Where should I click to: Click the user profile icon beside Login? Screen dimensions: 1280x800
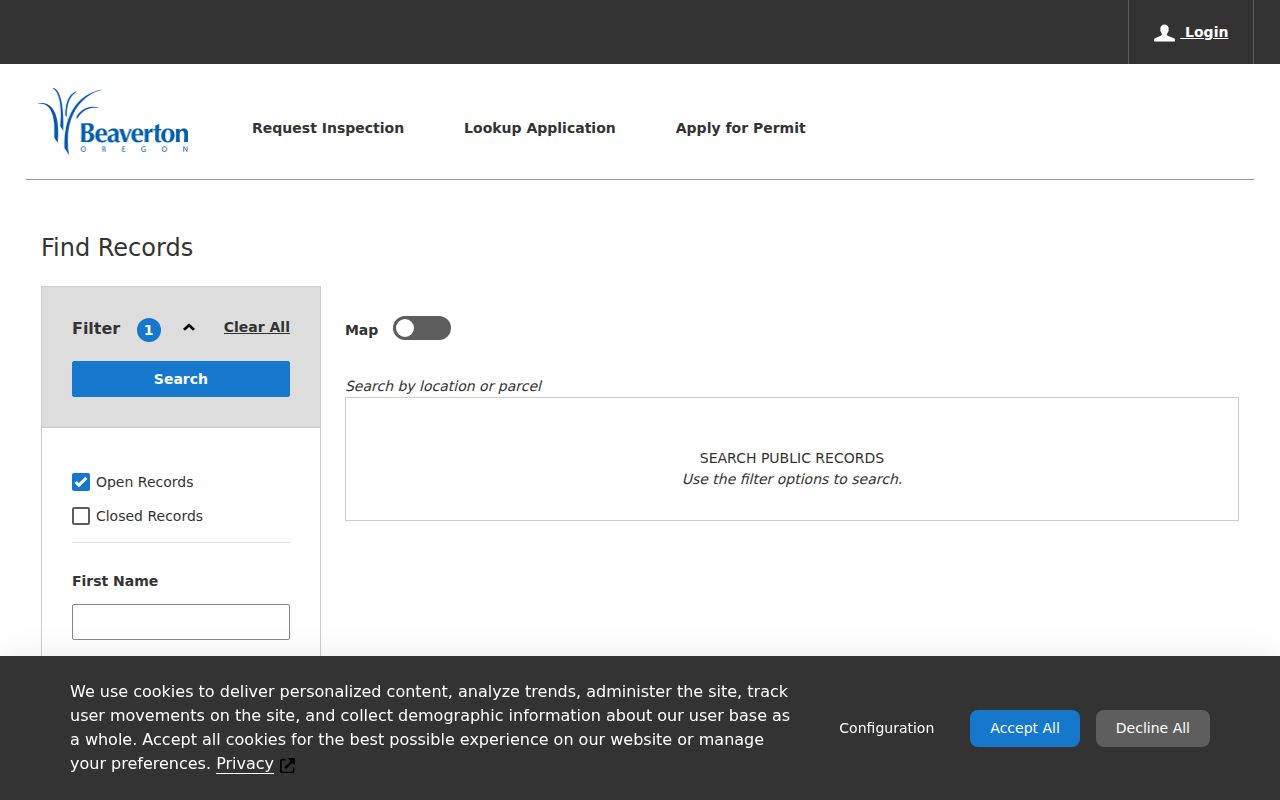point(1164,33)
